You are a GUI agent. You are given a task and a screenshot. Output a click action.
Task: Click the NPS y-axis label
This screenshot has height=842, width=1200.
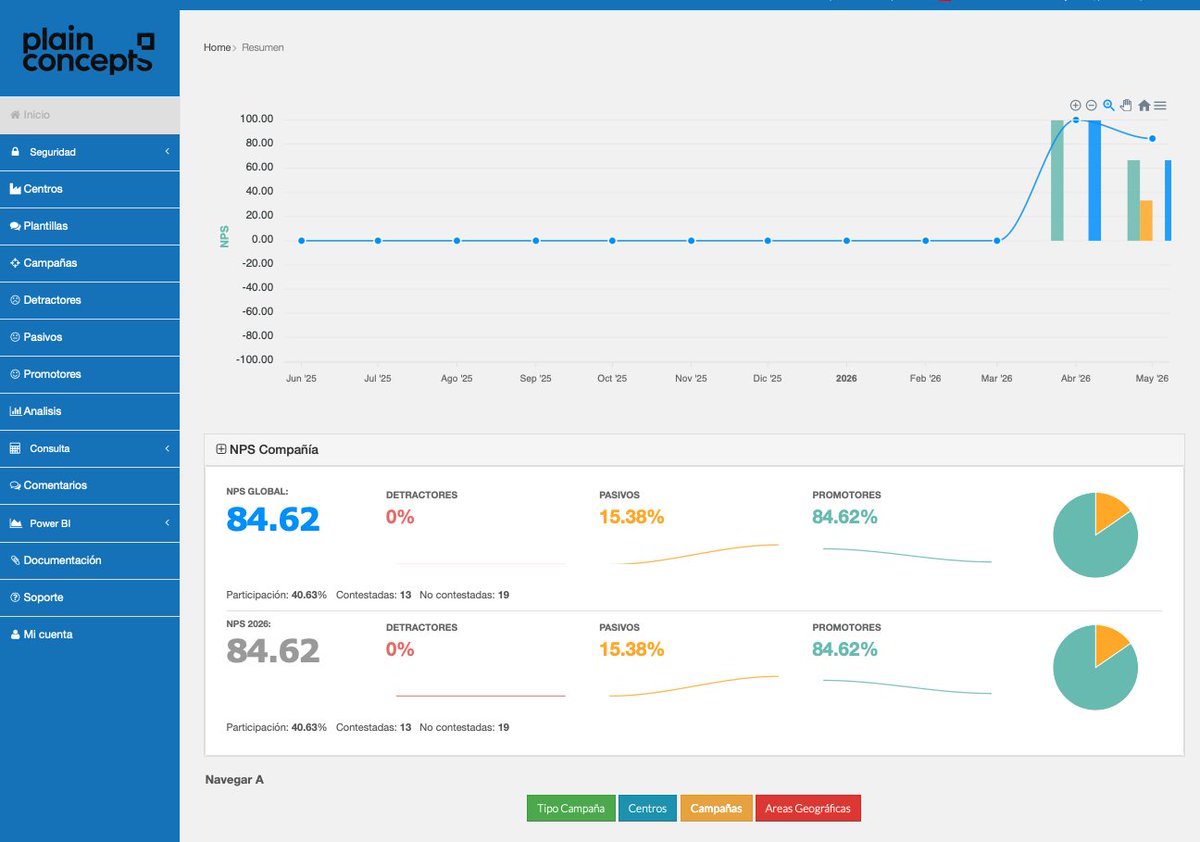[x=224, y=238]
